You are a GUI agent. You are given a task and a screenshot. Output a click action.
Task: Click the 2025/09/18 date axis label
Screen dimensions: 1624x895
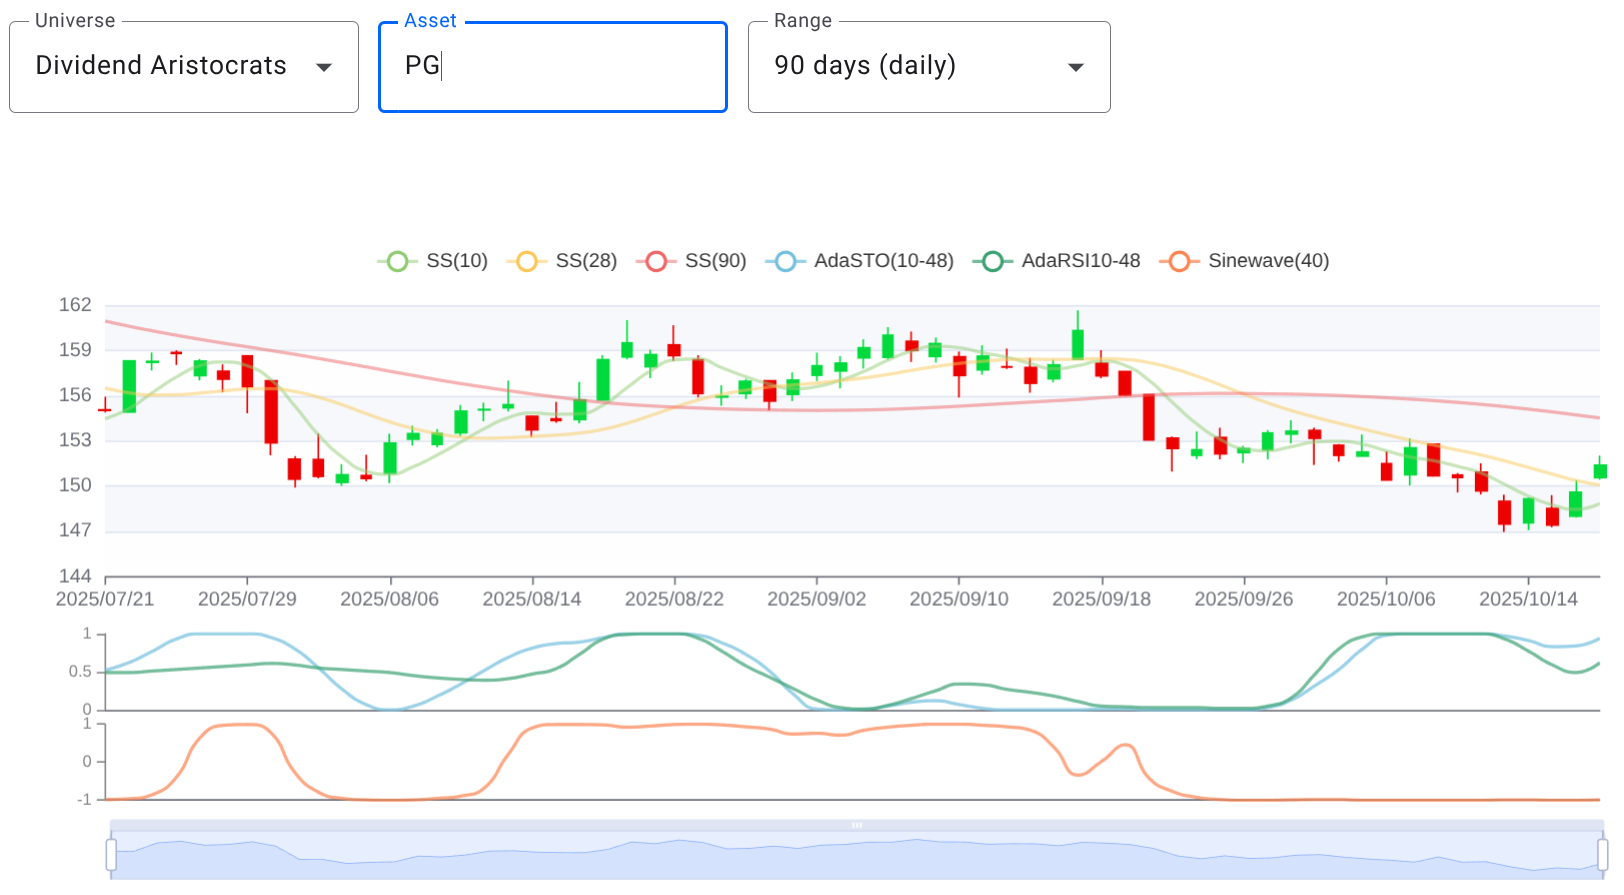click(1102, 599)
